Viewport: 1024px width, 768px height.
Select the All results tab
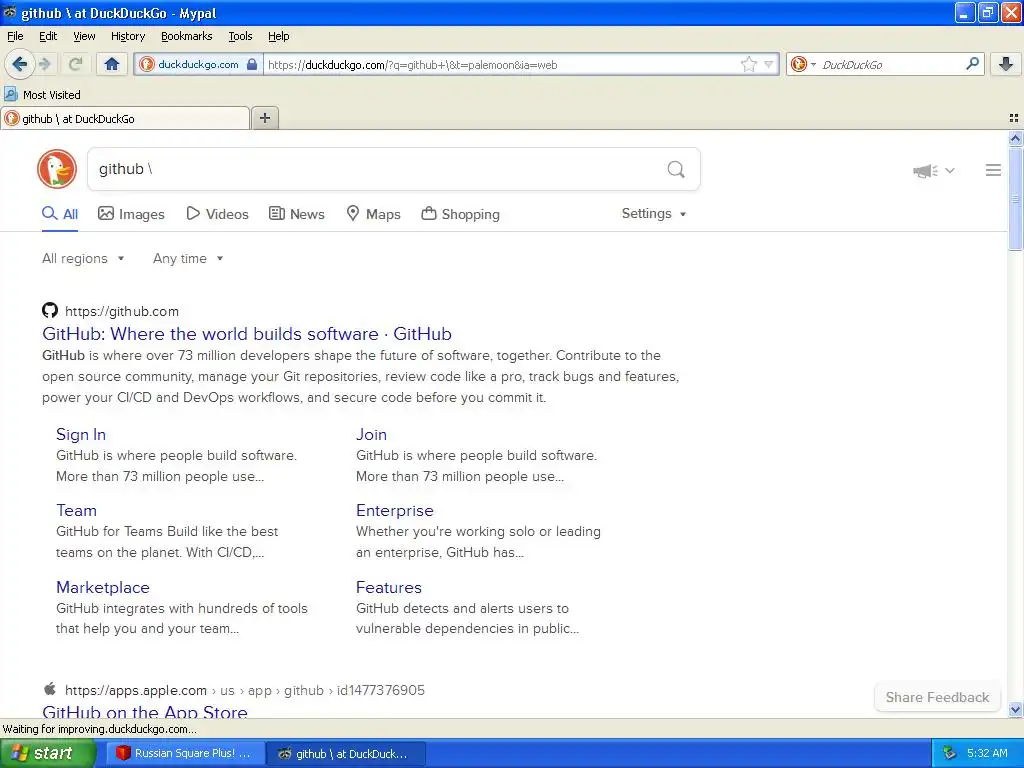pos(60,214)
